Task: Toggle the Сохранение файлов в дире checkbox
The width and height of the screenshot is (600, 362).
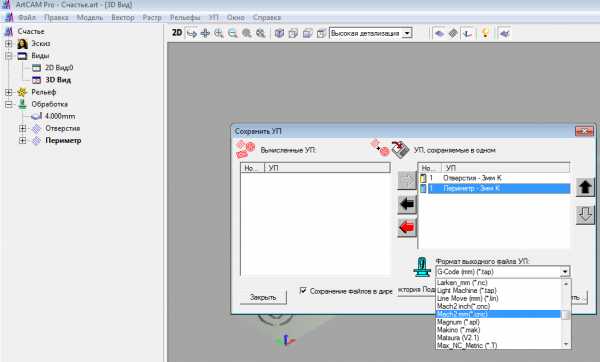Action: 303,291
